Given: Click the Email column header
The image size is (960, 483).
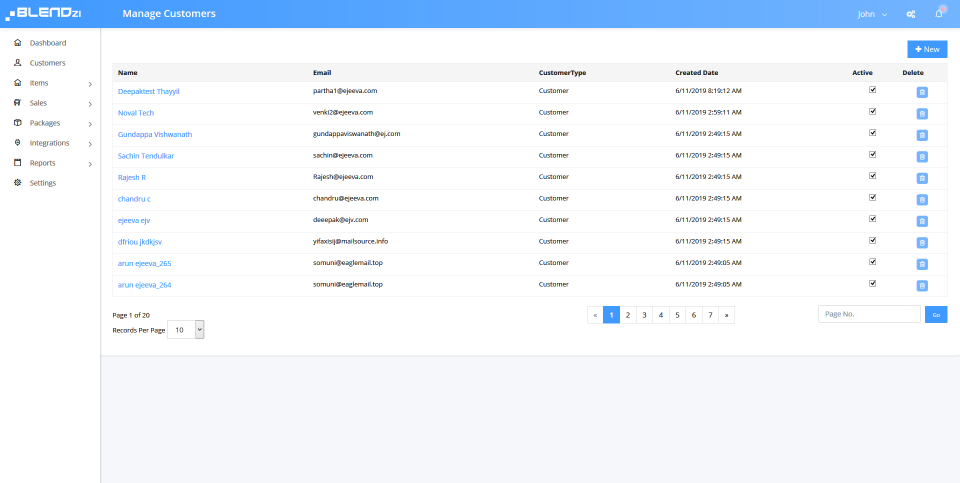Looking at the screenshot, I should 322,72.
